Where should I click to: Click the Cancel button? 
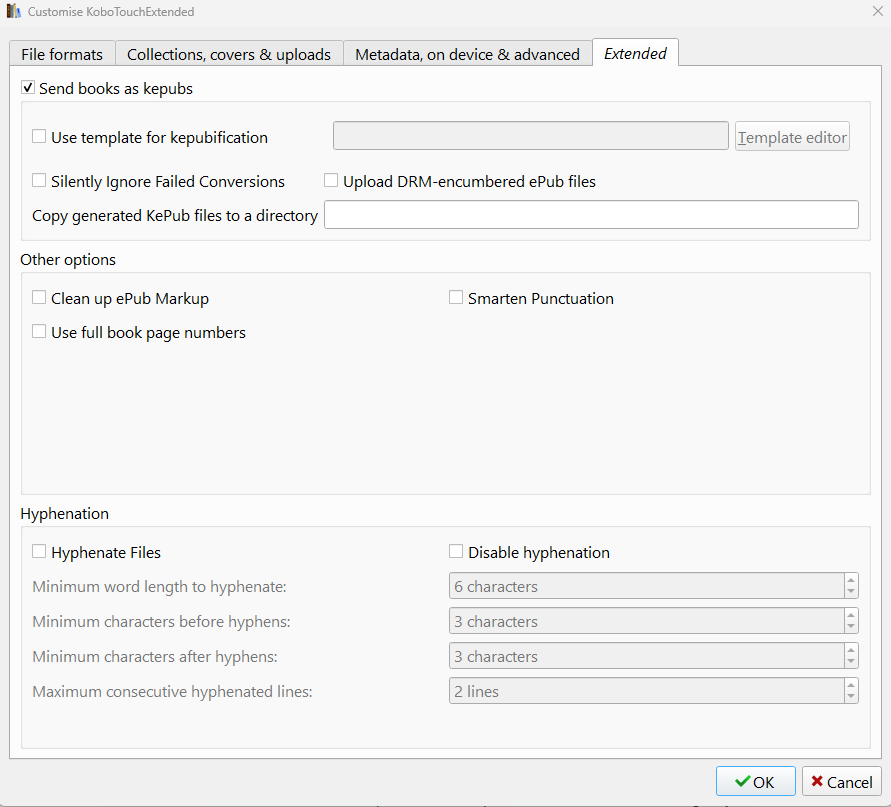(841, 782)
